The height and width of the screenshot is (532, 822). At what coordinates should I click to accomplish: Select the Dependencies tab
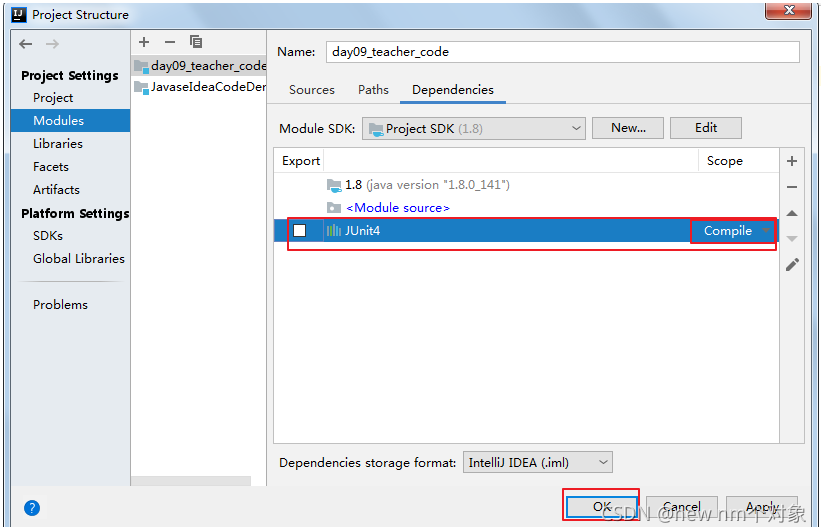point(453,90)
